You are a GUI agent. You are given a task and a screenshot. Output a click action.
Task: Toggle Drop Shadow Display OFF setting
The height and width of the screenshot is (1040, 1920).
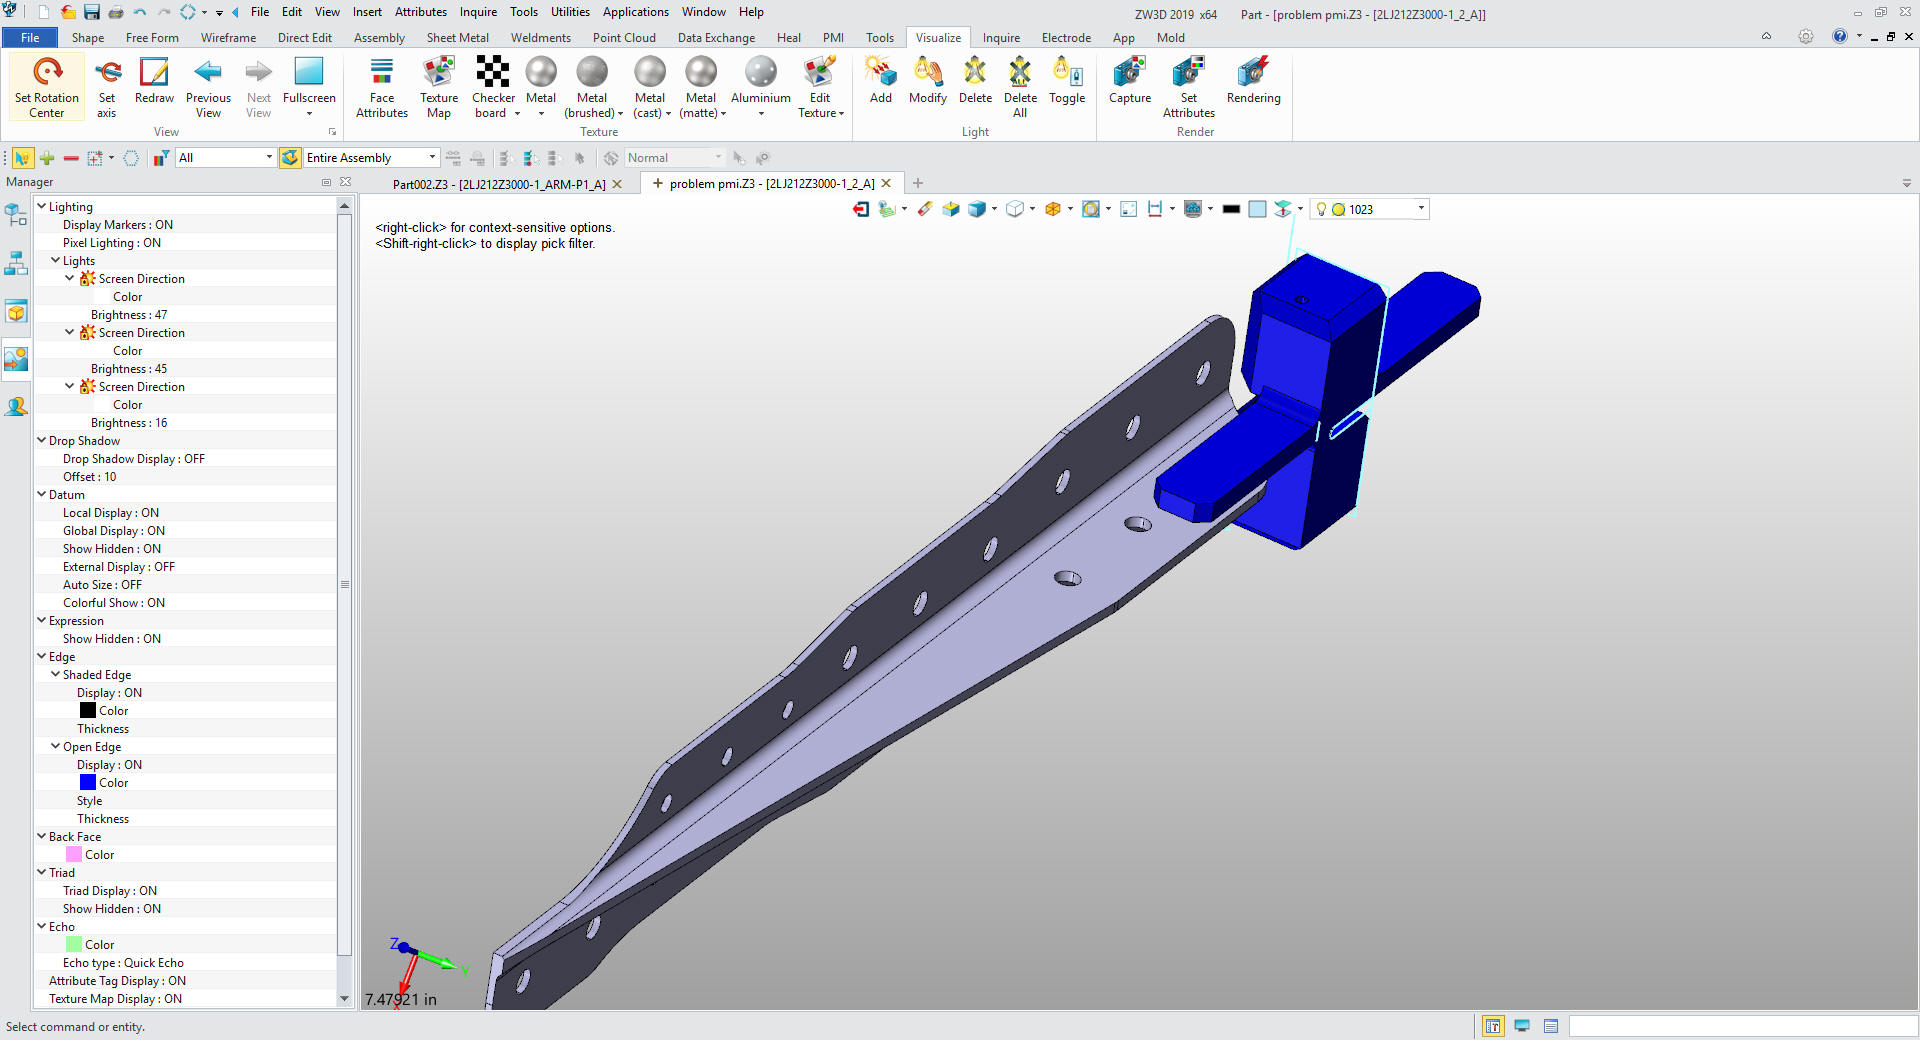pyautogui.click(x=134, y=459)
